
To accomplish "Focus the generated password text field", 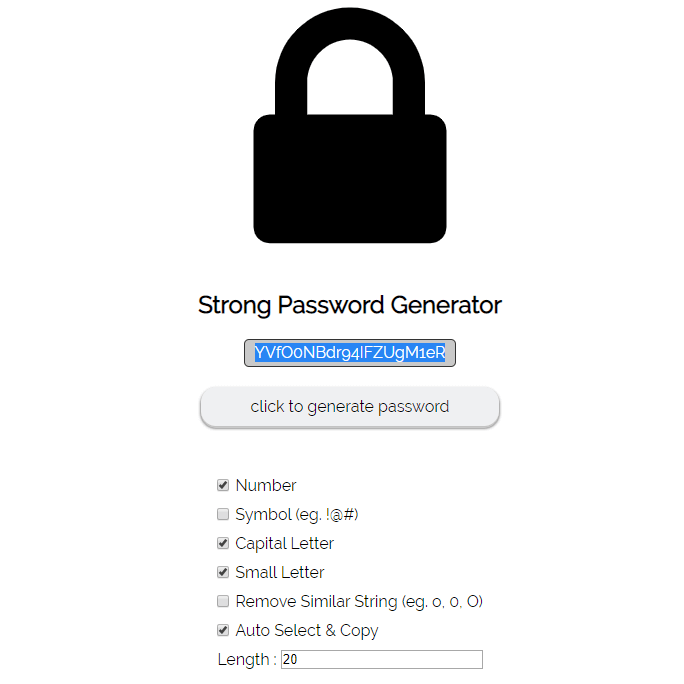I will [x=349, y=353].
